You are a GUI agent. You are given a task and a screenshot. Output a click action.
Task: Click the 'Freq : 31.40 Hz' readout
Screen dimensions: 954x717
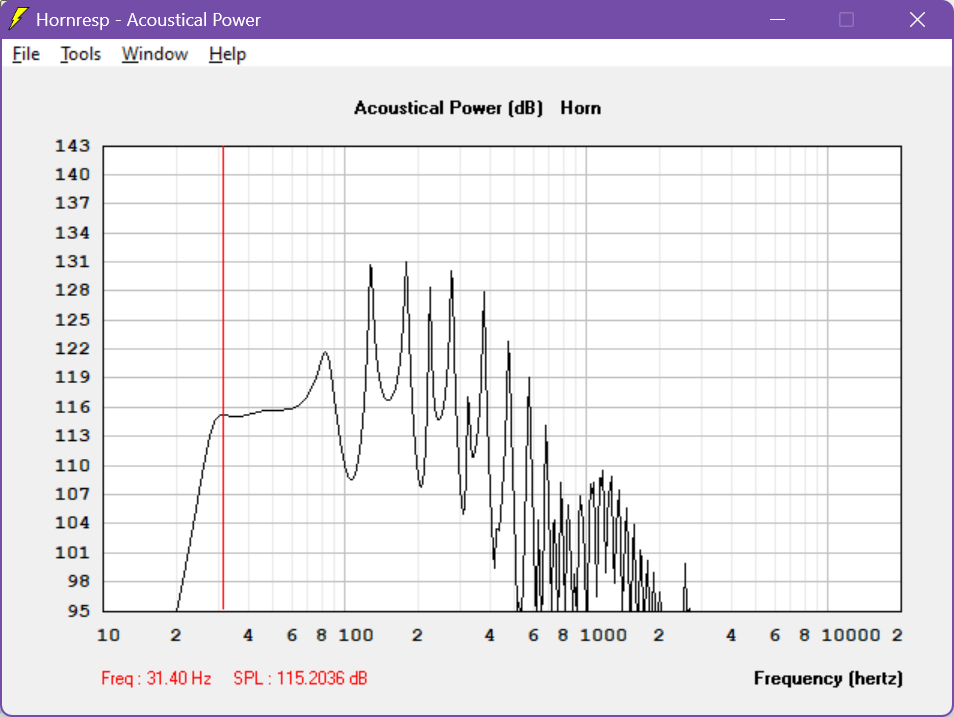[x=156, y=678]
